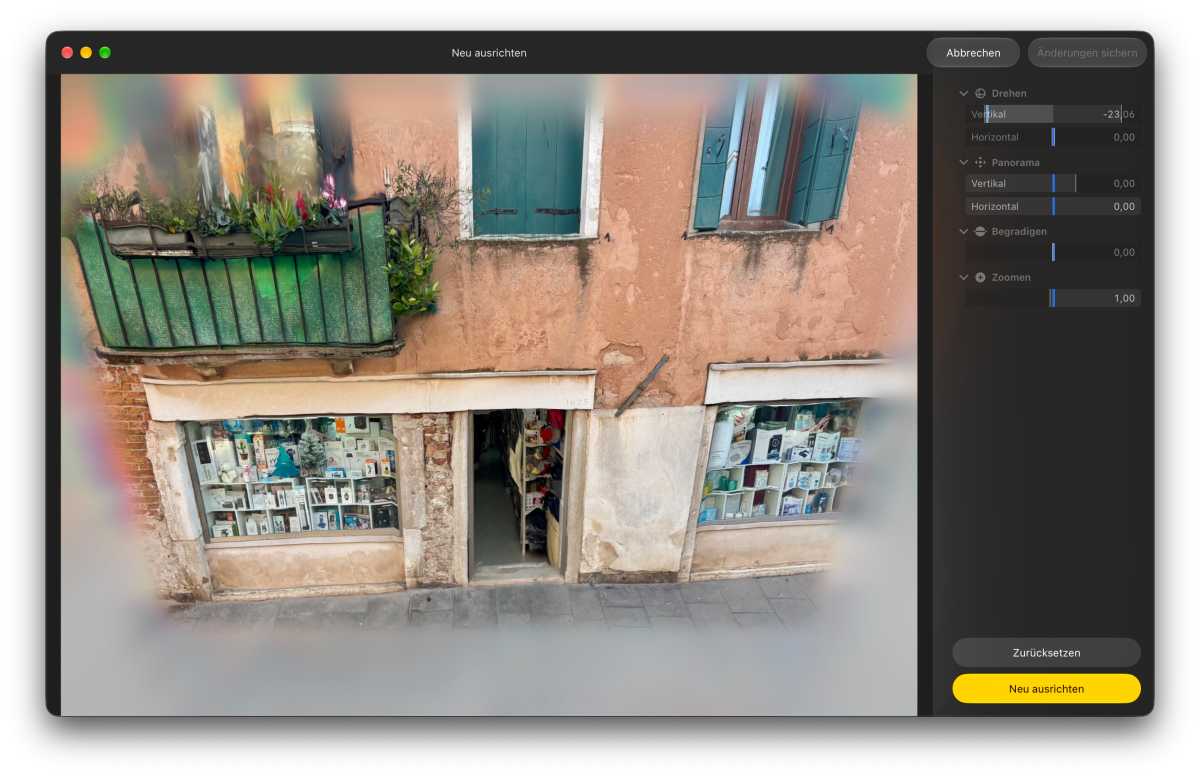The image size is (1200, 777).
Task: Click the green window zoom button
Action: [x=105, y=52]
